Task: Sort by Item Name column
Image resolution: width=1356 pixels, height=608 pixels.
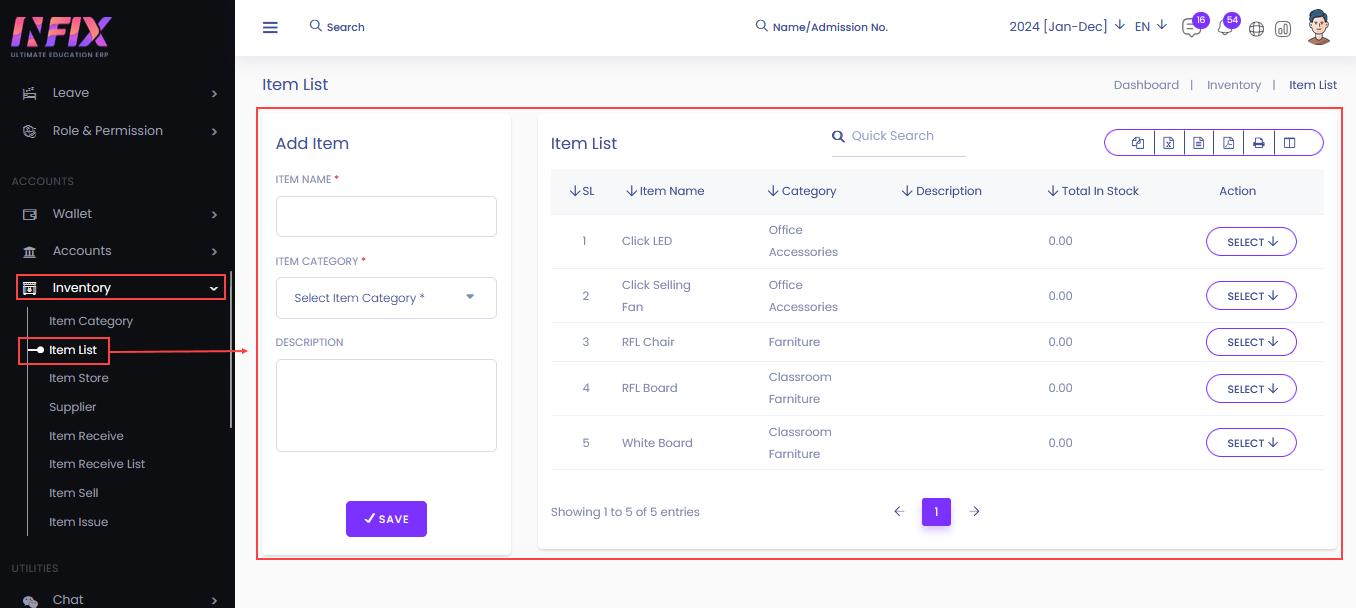Action: tap(665, 191)
